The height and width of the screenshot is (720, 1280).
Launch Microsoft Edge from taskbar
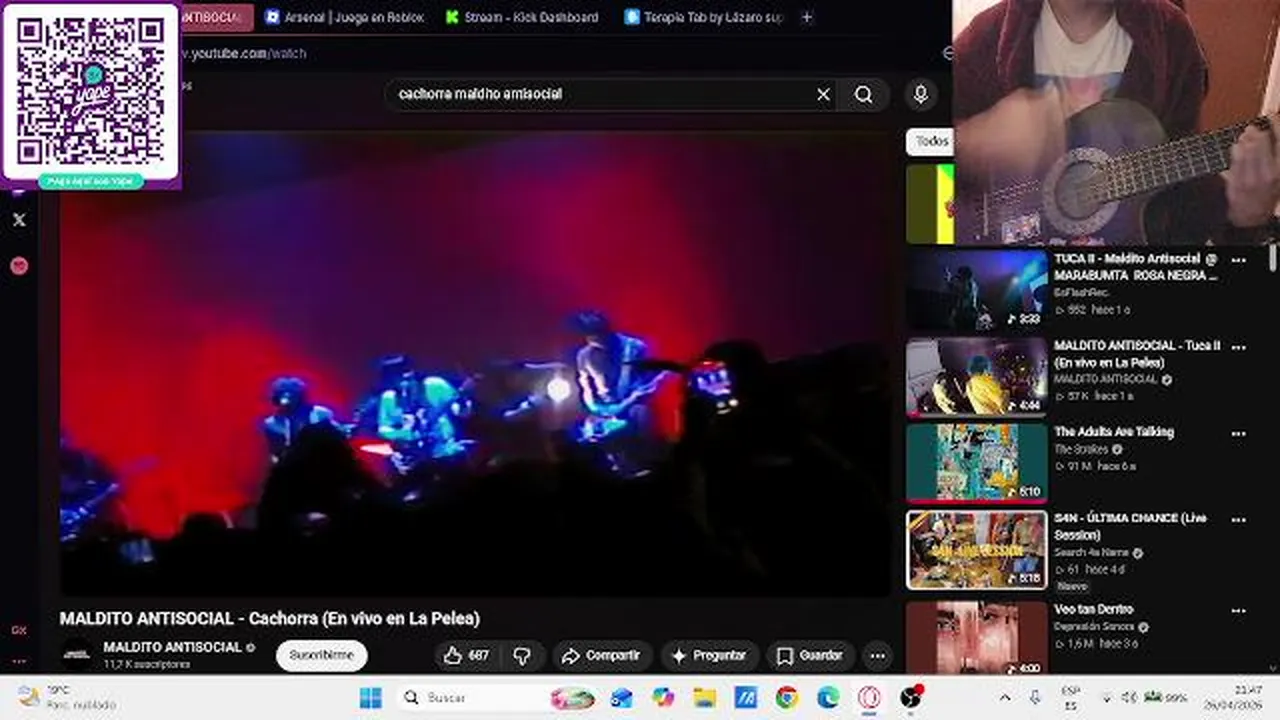tap(828, 698)
